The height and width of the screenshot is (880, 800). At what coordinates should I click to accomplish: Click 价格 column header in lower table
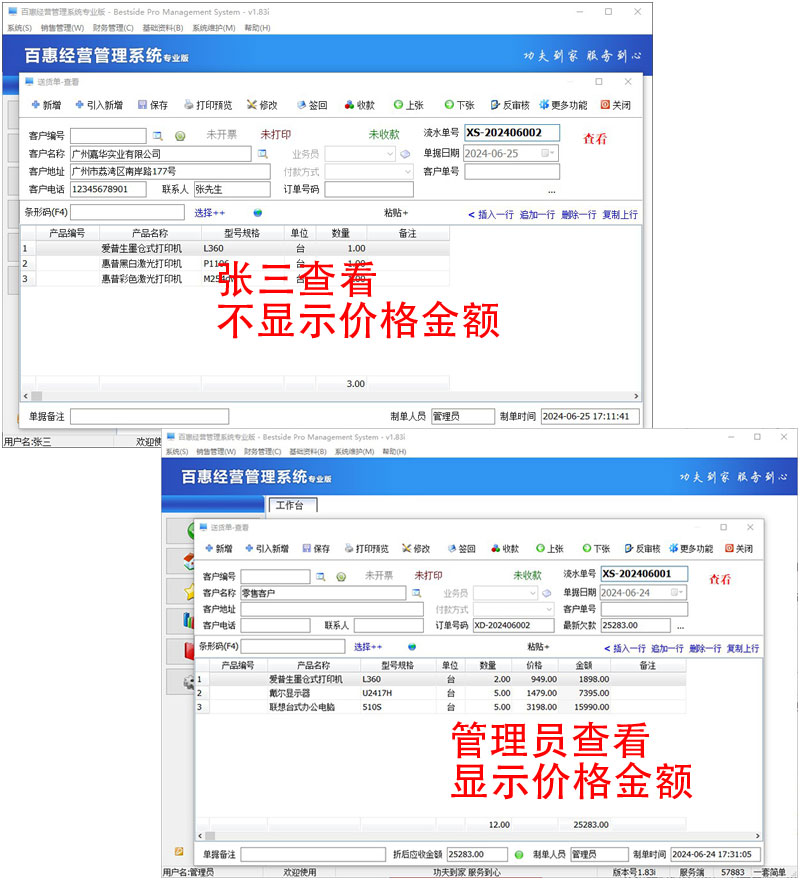click(x=534, y=665)
